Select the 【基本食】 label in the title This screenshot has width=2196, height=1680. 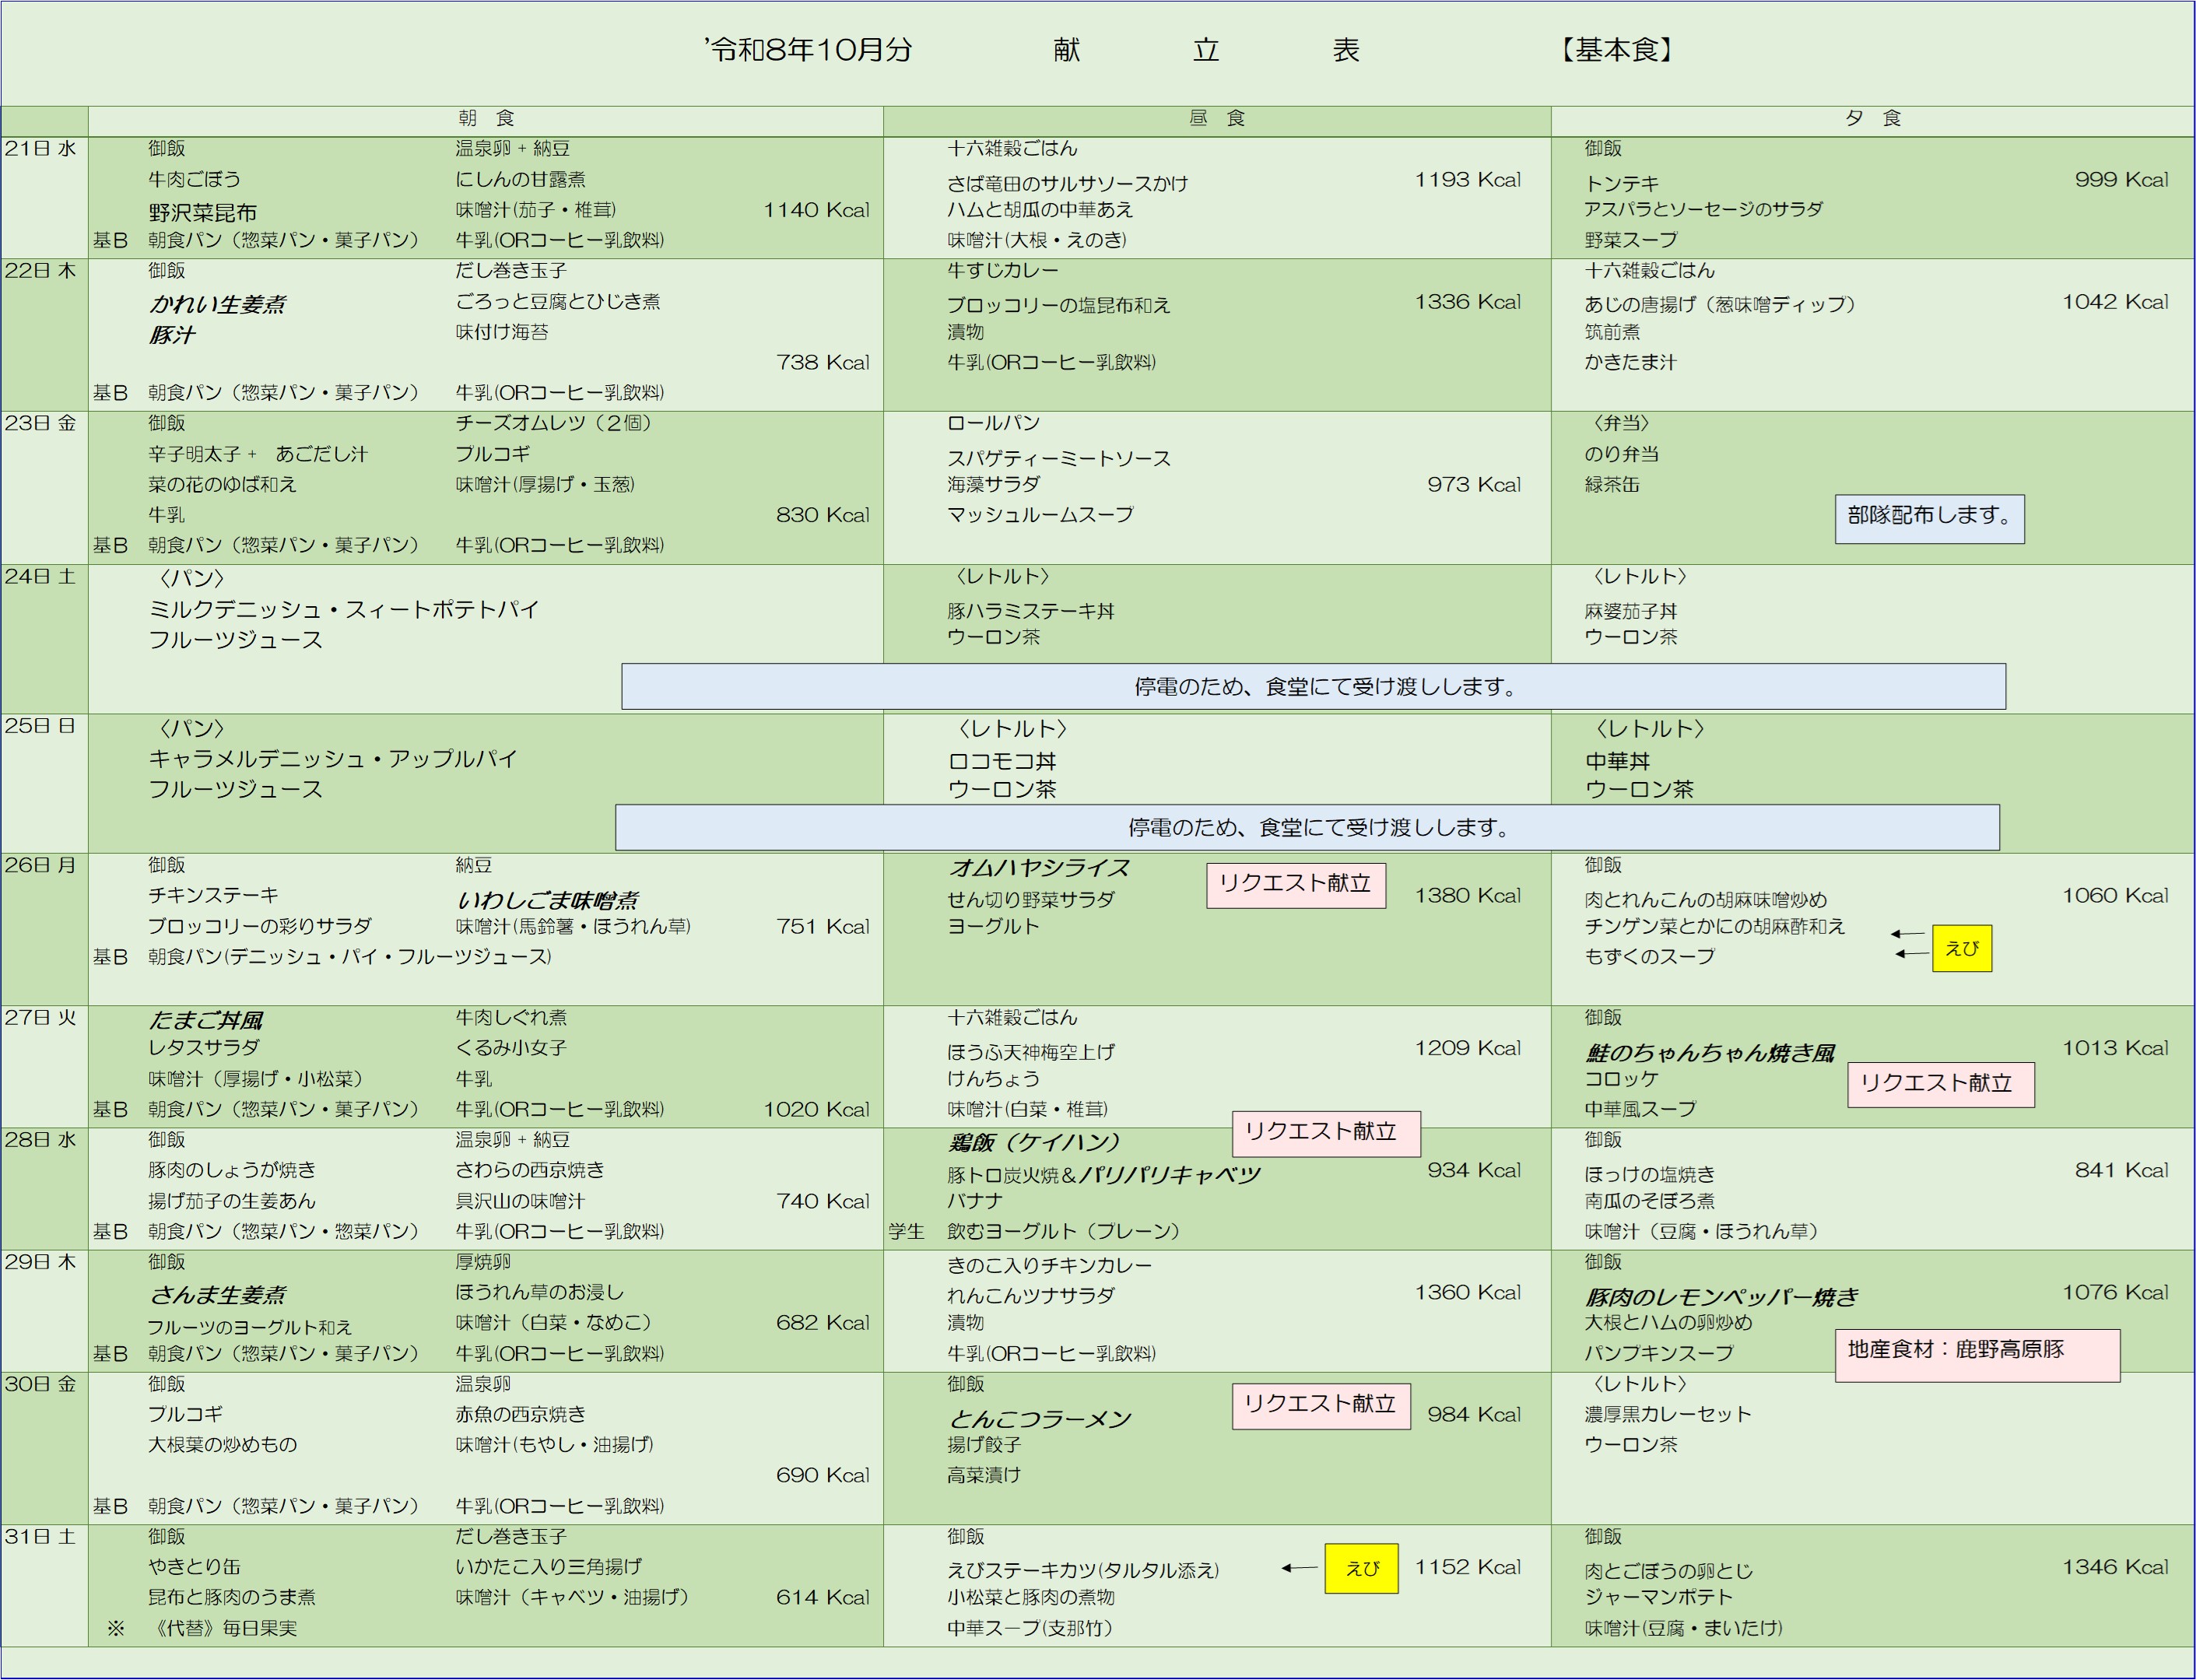(x=1616, y=50)
